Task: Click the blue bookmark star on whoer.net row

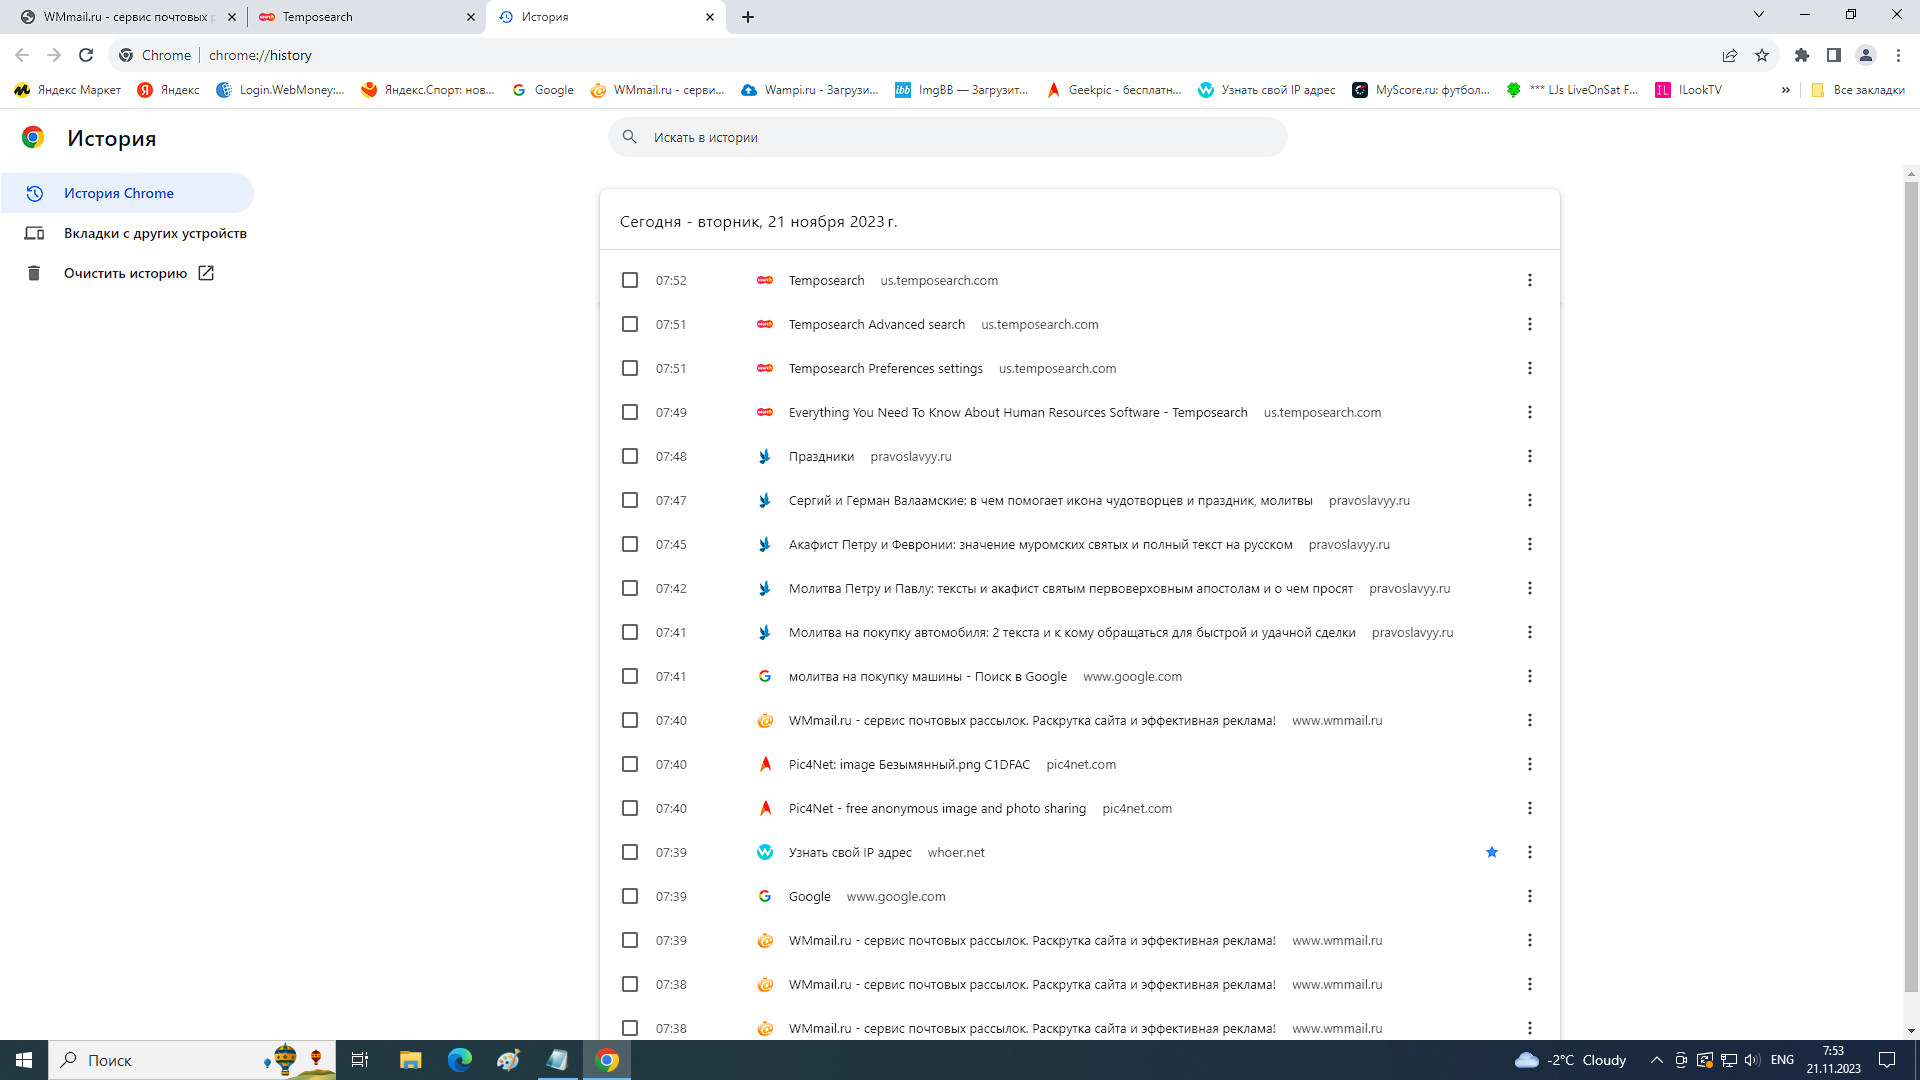Action: click(1492, 852)
